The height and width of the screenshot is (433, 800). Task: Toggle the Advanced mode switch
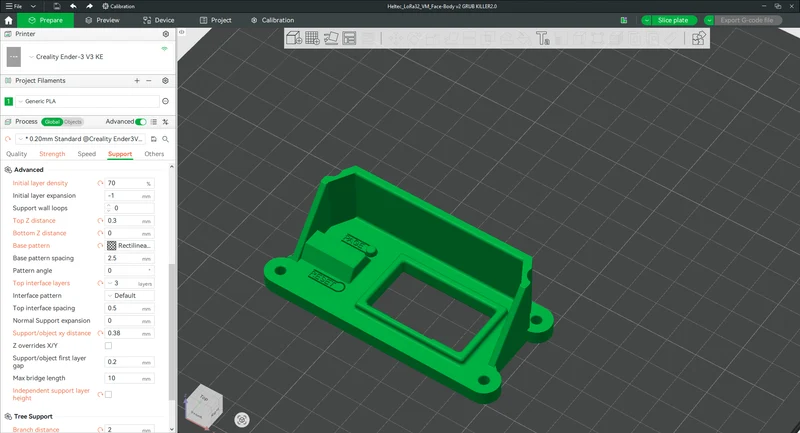[141, 122]
